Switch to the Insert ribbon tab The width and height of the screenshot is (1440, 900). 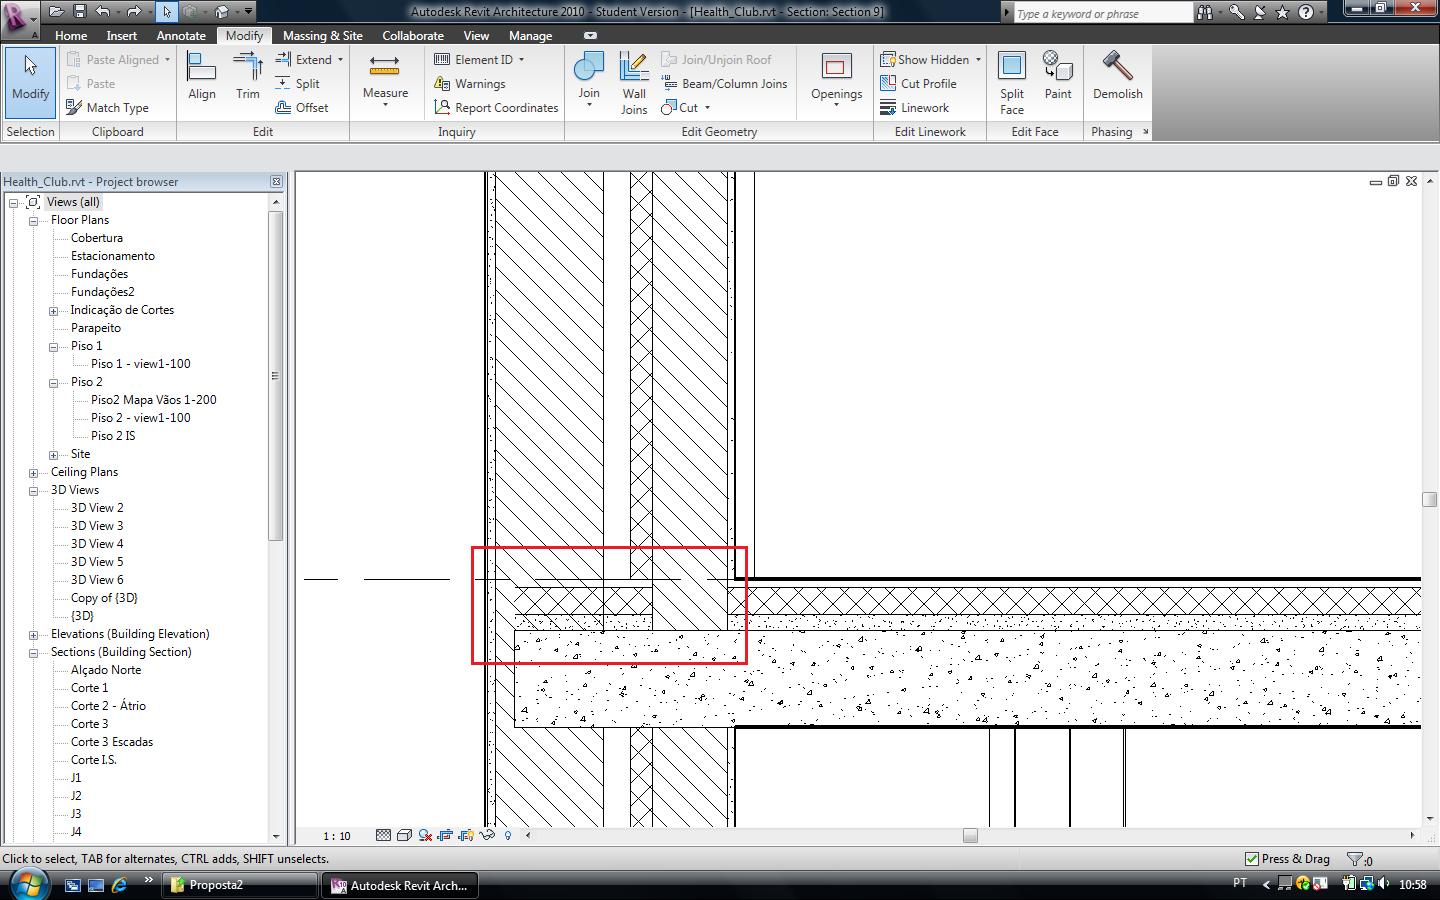click(122, 36)
